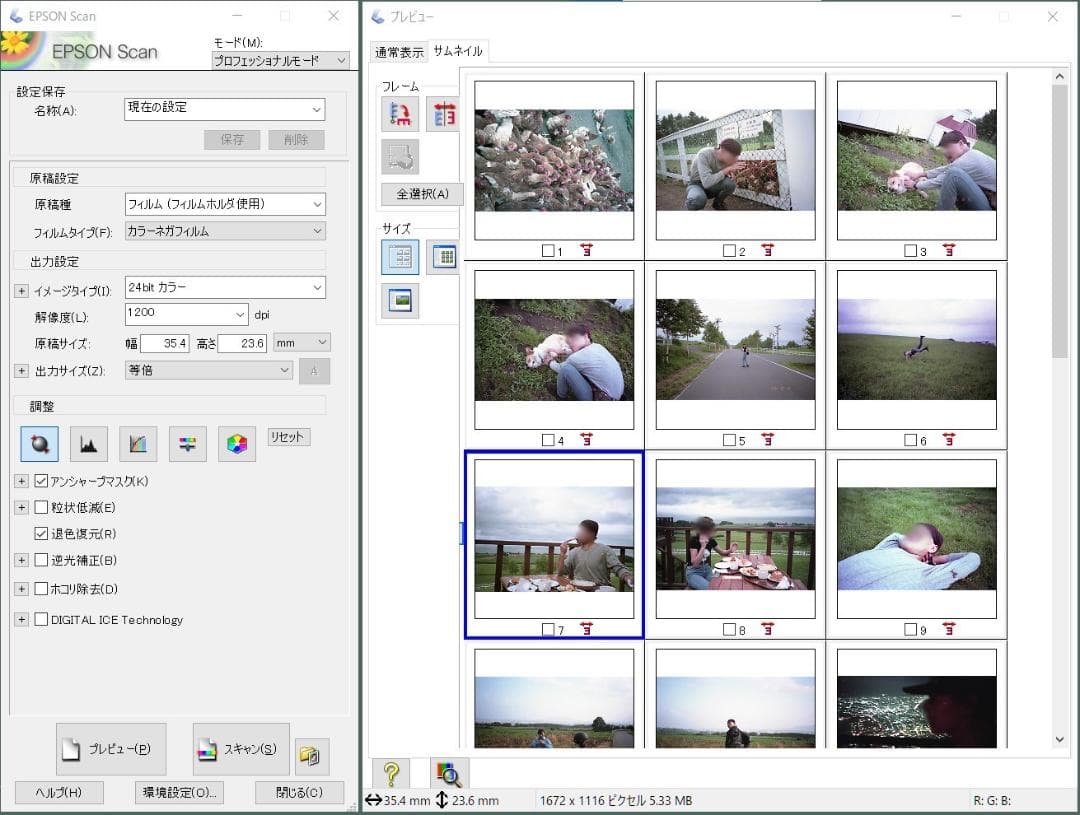Enable the 粒状低減 checkbox
Viewport: 1080px width, 815px height.
[x=42, y=507]
